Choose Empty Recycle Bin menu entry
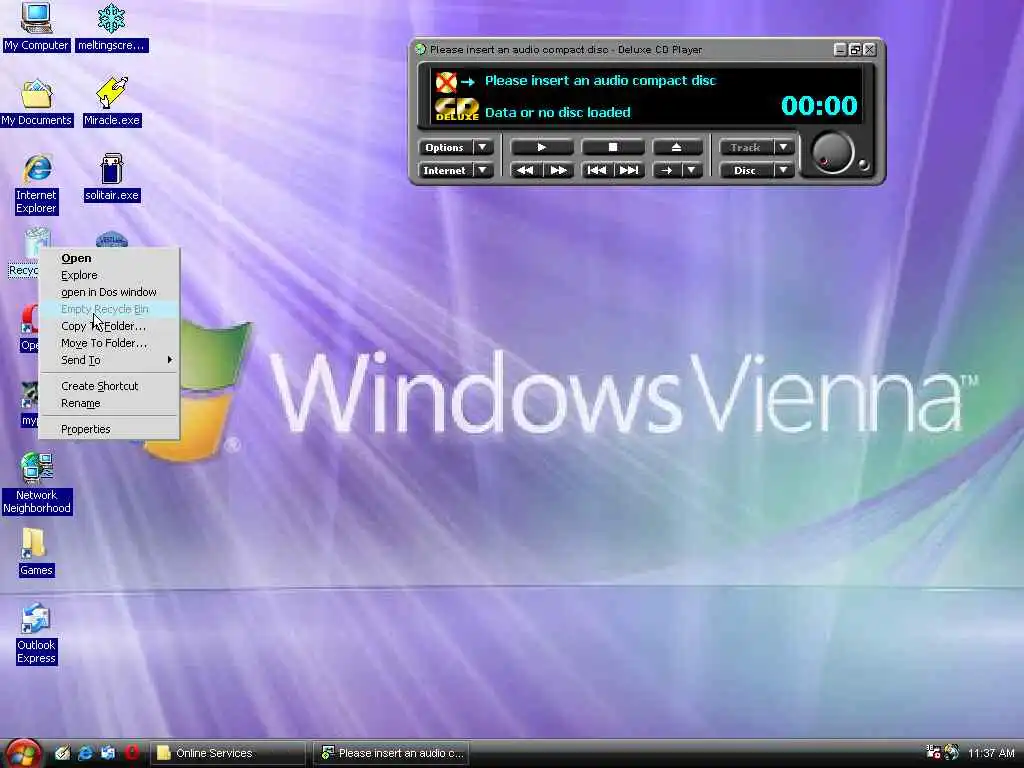This screenshot has height=768, width=1024. coord(109,309)
